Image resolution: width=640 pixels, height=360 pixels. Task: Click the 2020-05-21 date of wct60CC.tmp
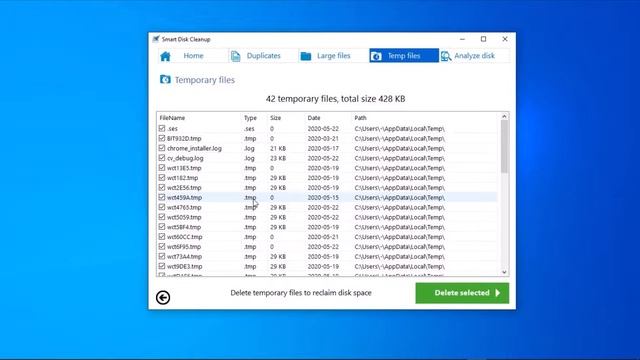click(323, 237)
